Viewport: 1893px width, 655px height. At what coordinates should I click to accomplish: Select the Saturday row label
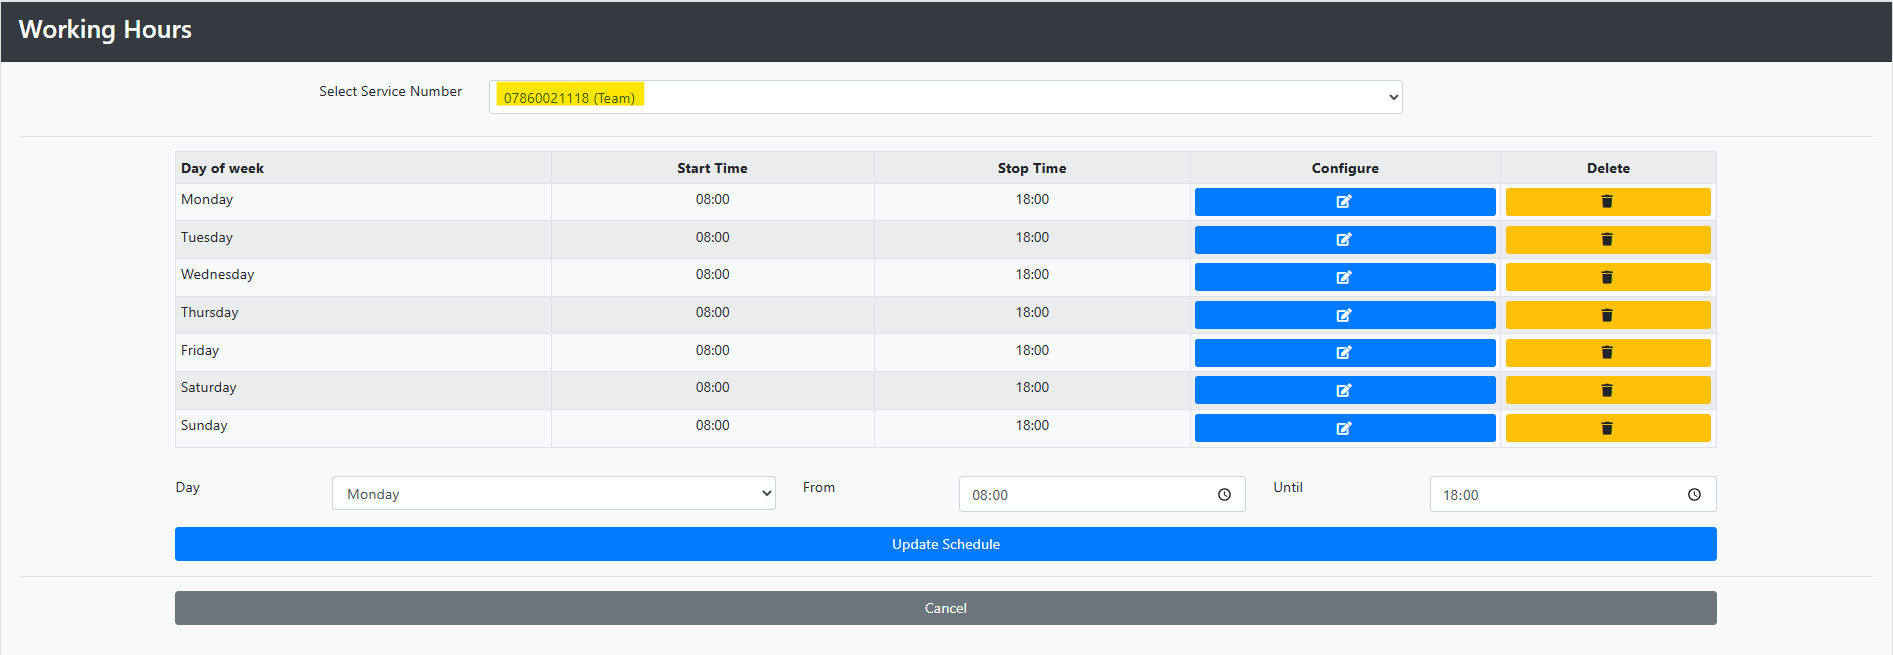[209, 387]
